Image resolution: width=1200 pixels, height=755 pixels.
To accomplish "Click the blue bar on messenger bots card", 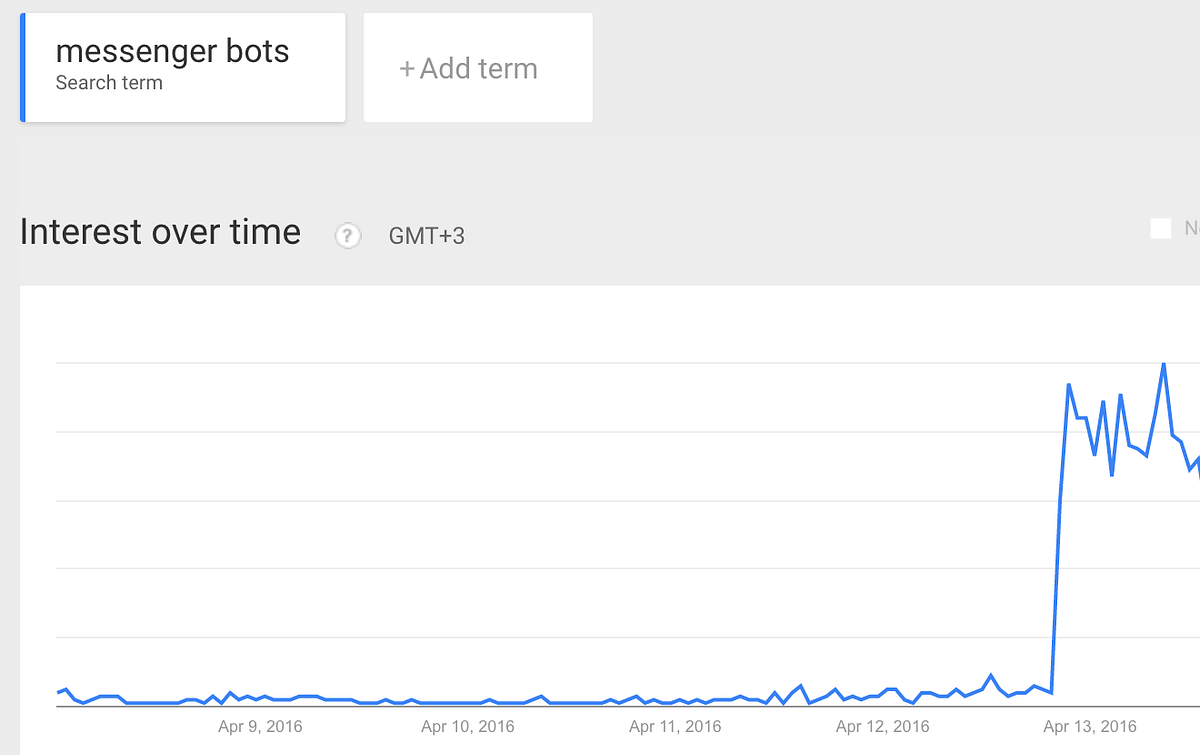I will (23, 68).
